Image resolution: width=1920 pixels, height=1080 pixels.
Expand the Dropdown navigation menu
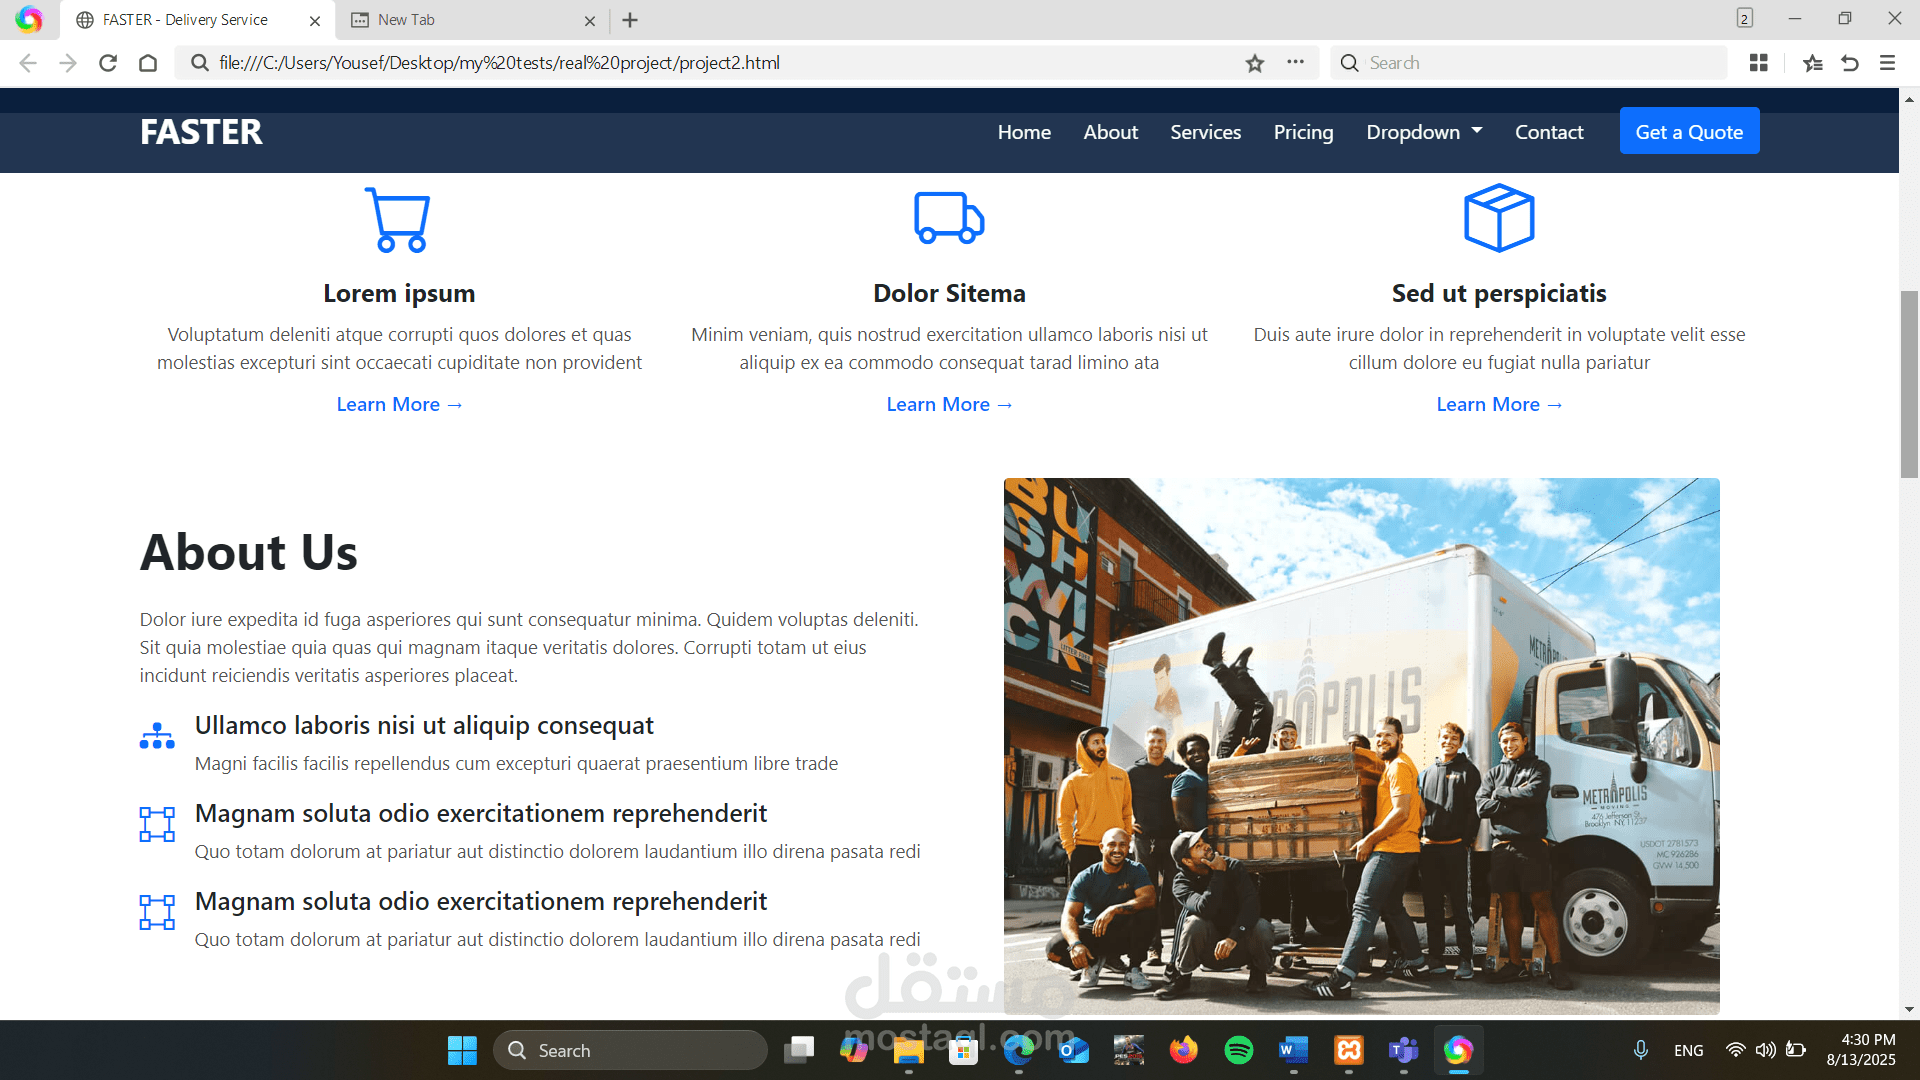(x=1424, y=132)
